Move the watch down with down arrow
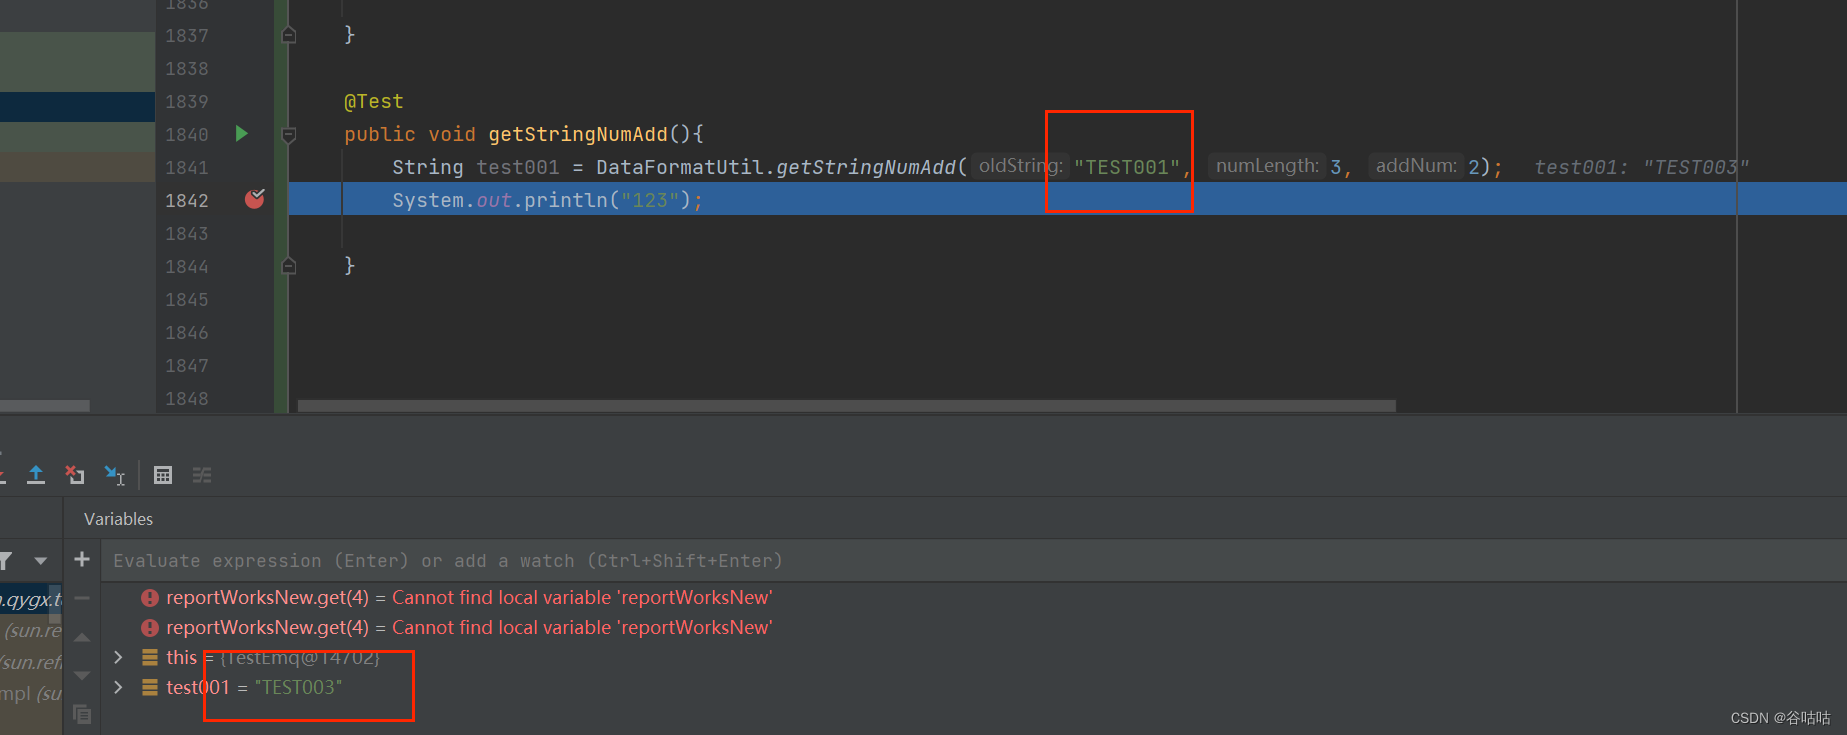 (x=82, y=676)
